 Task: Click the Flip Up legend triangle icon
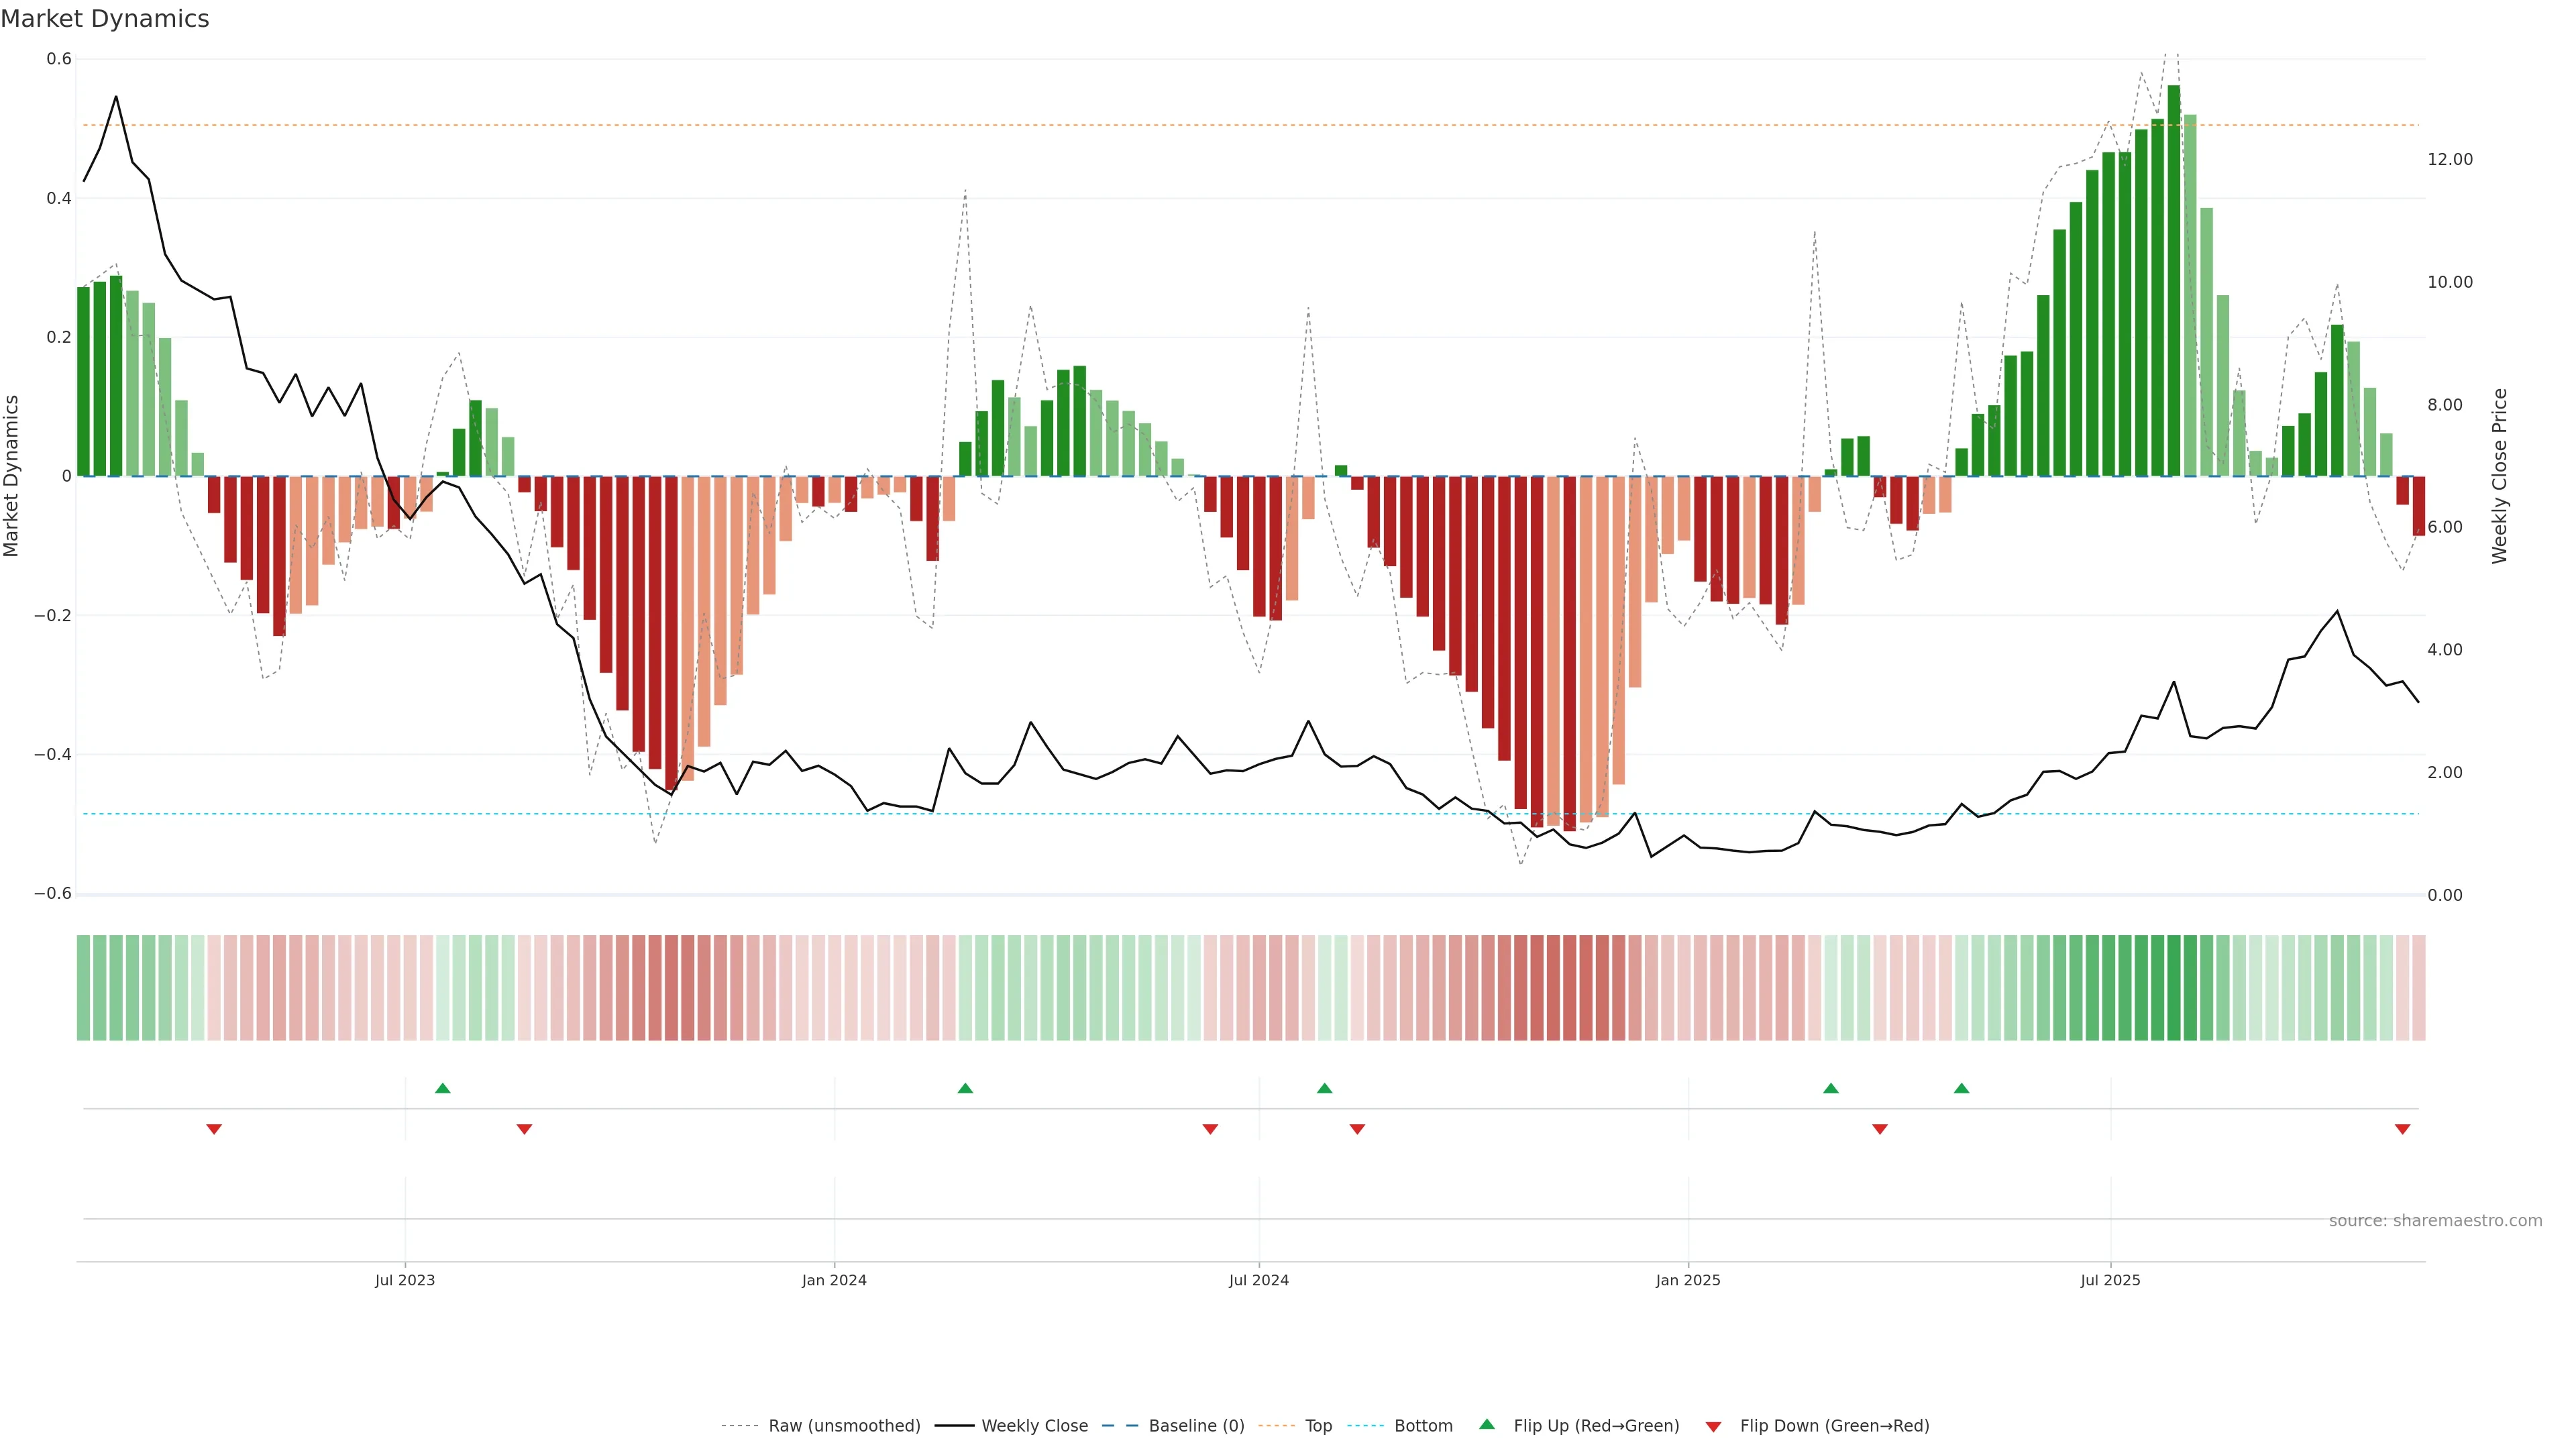(x=1486, y=1424)
